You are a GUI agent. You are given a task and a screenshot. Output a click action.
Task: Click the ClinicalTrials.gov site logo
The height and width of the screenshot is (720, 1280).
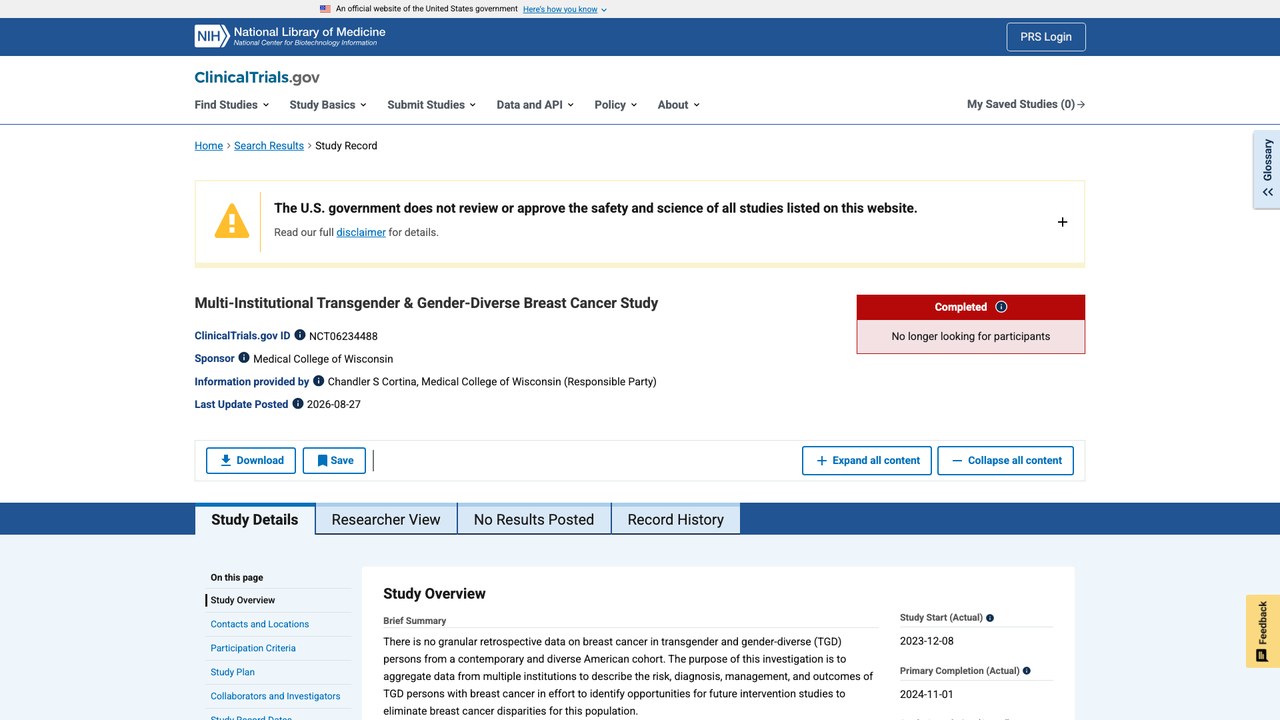[257, 77]
